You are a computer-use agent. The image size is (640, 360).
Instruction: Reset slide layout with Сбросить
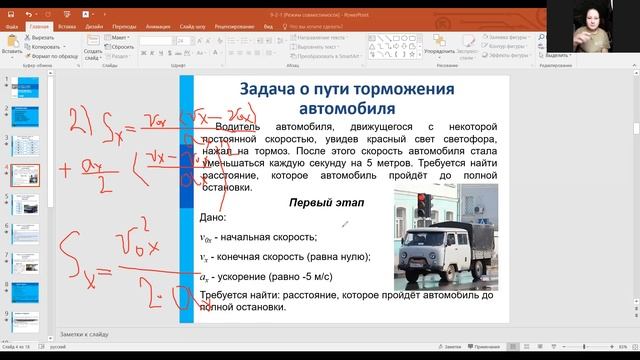point(119,47)
